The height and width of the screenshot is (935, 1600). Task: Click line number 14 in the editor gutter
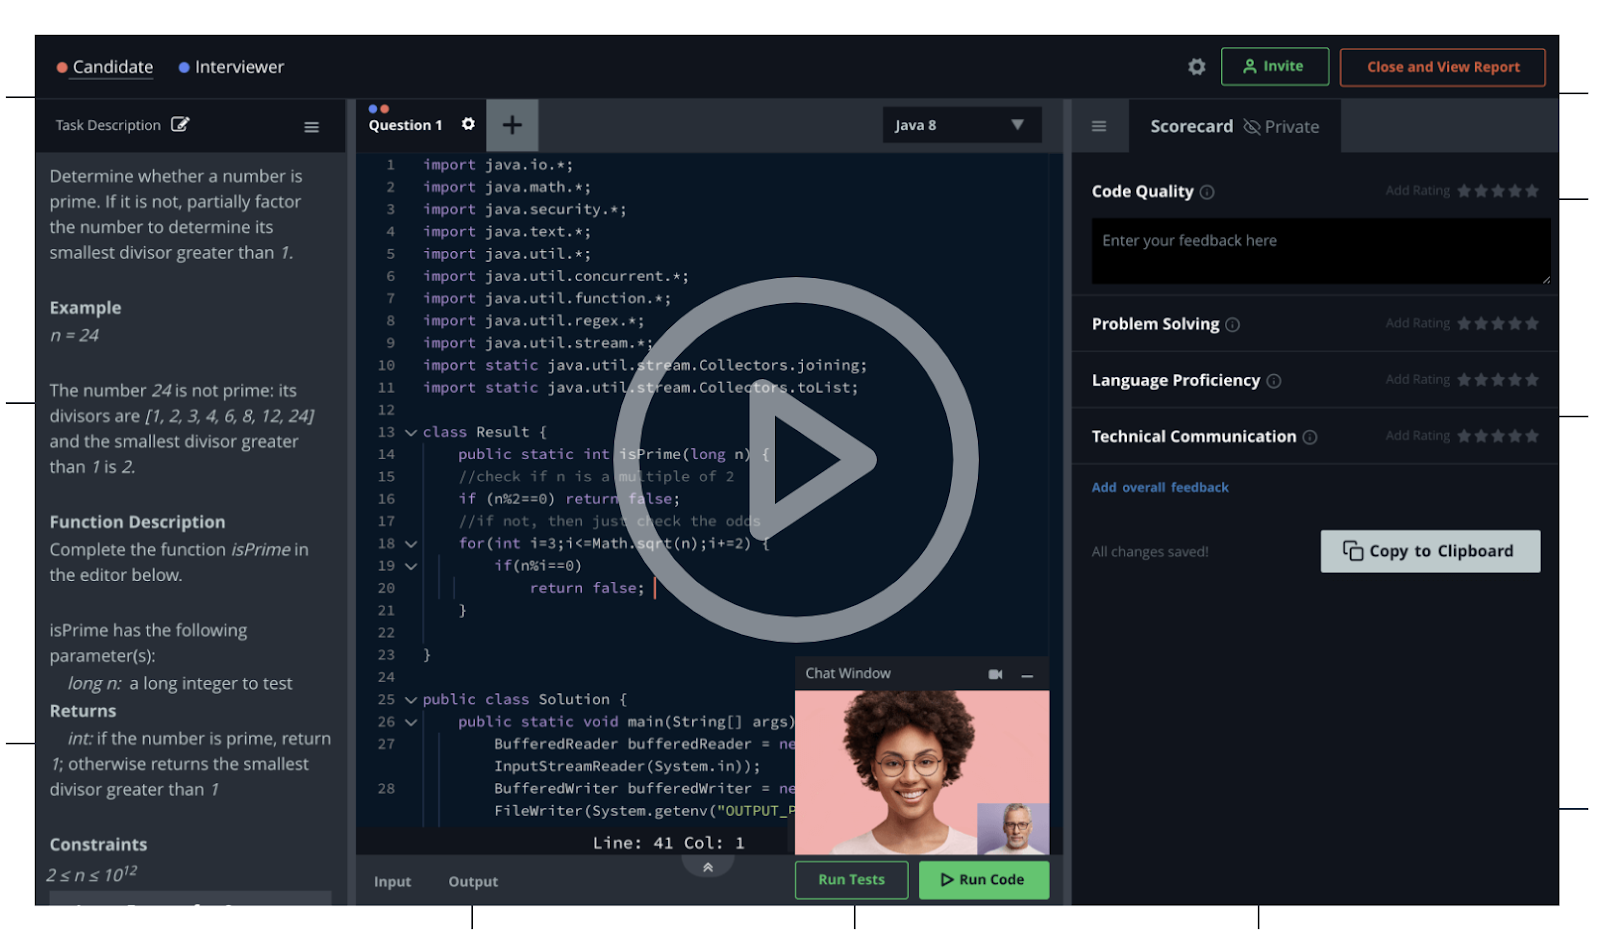(x=386, y=454)
